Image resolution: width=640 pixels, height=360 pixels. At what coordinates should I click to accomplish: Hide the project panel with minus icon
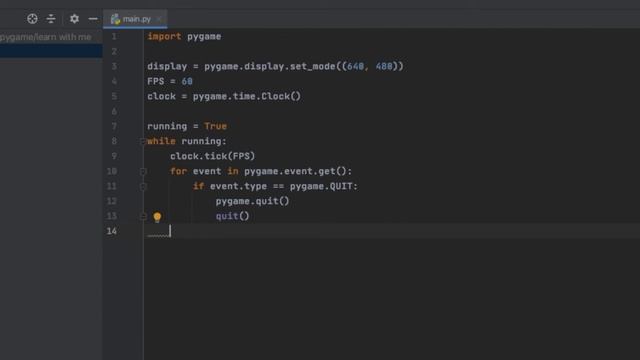pyautogui.click(x=93, y=19)
